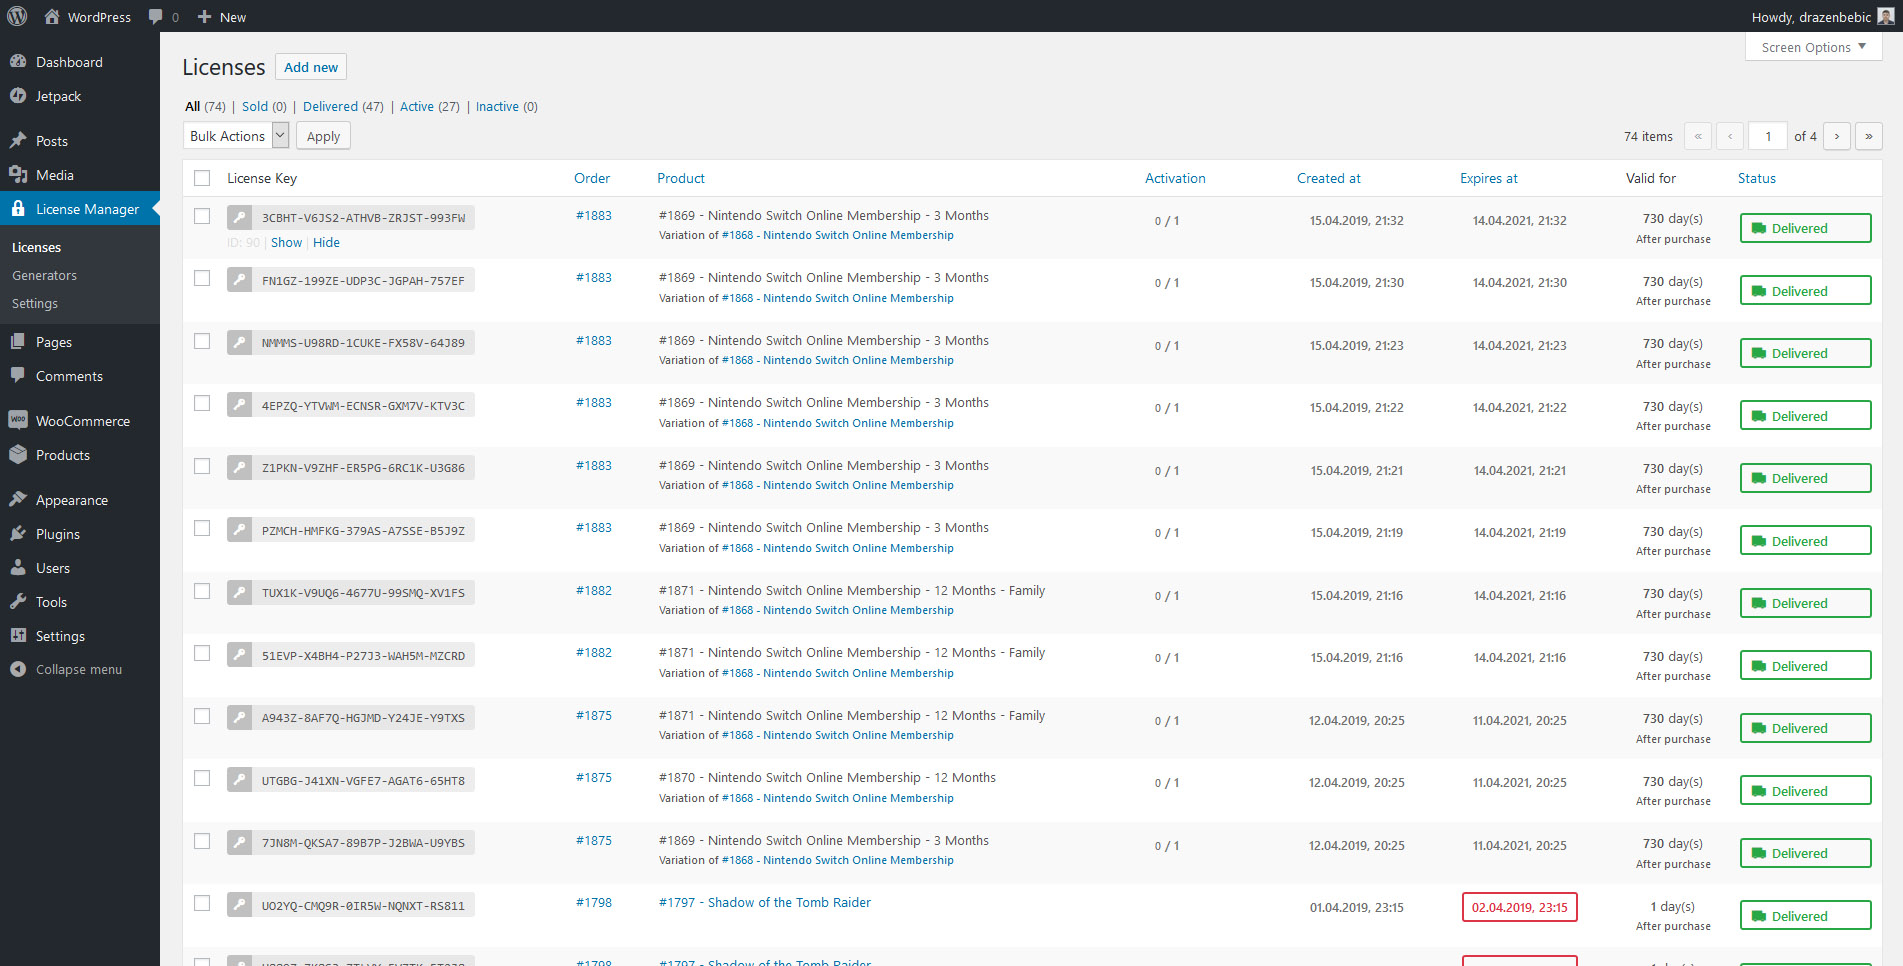Open the comments bubble icon in admin bar
This screenshot has width=1903, height=966.
(x=156, y=17)
